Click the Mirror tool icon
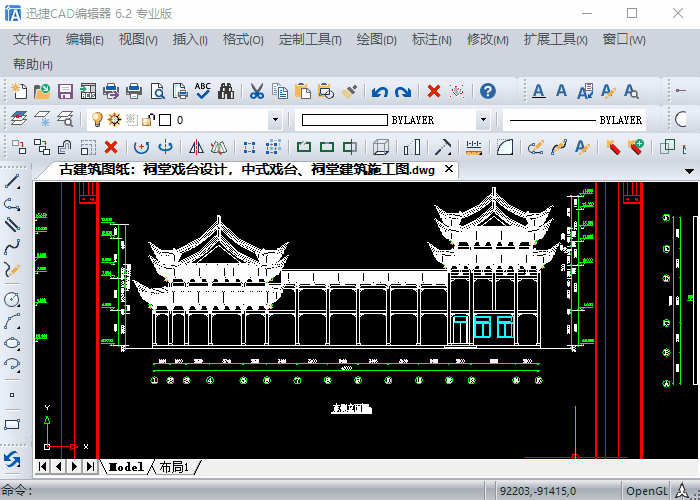Screen dimensions: 700x500 (196, 147)
